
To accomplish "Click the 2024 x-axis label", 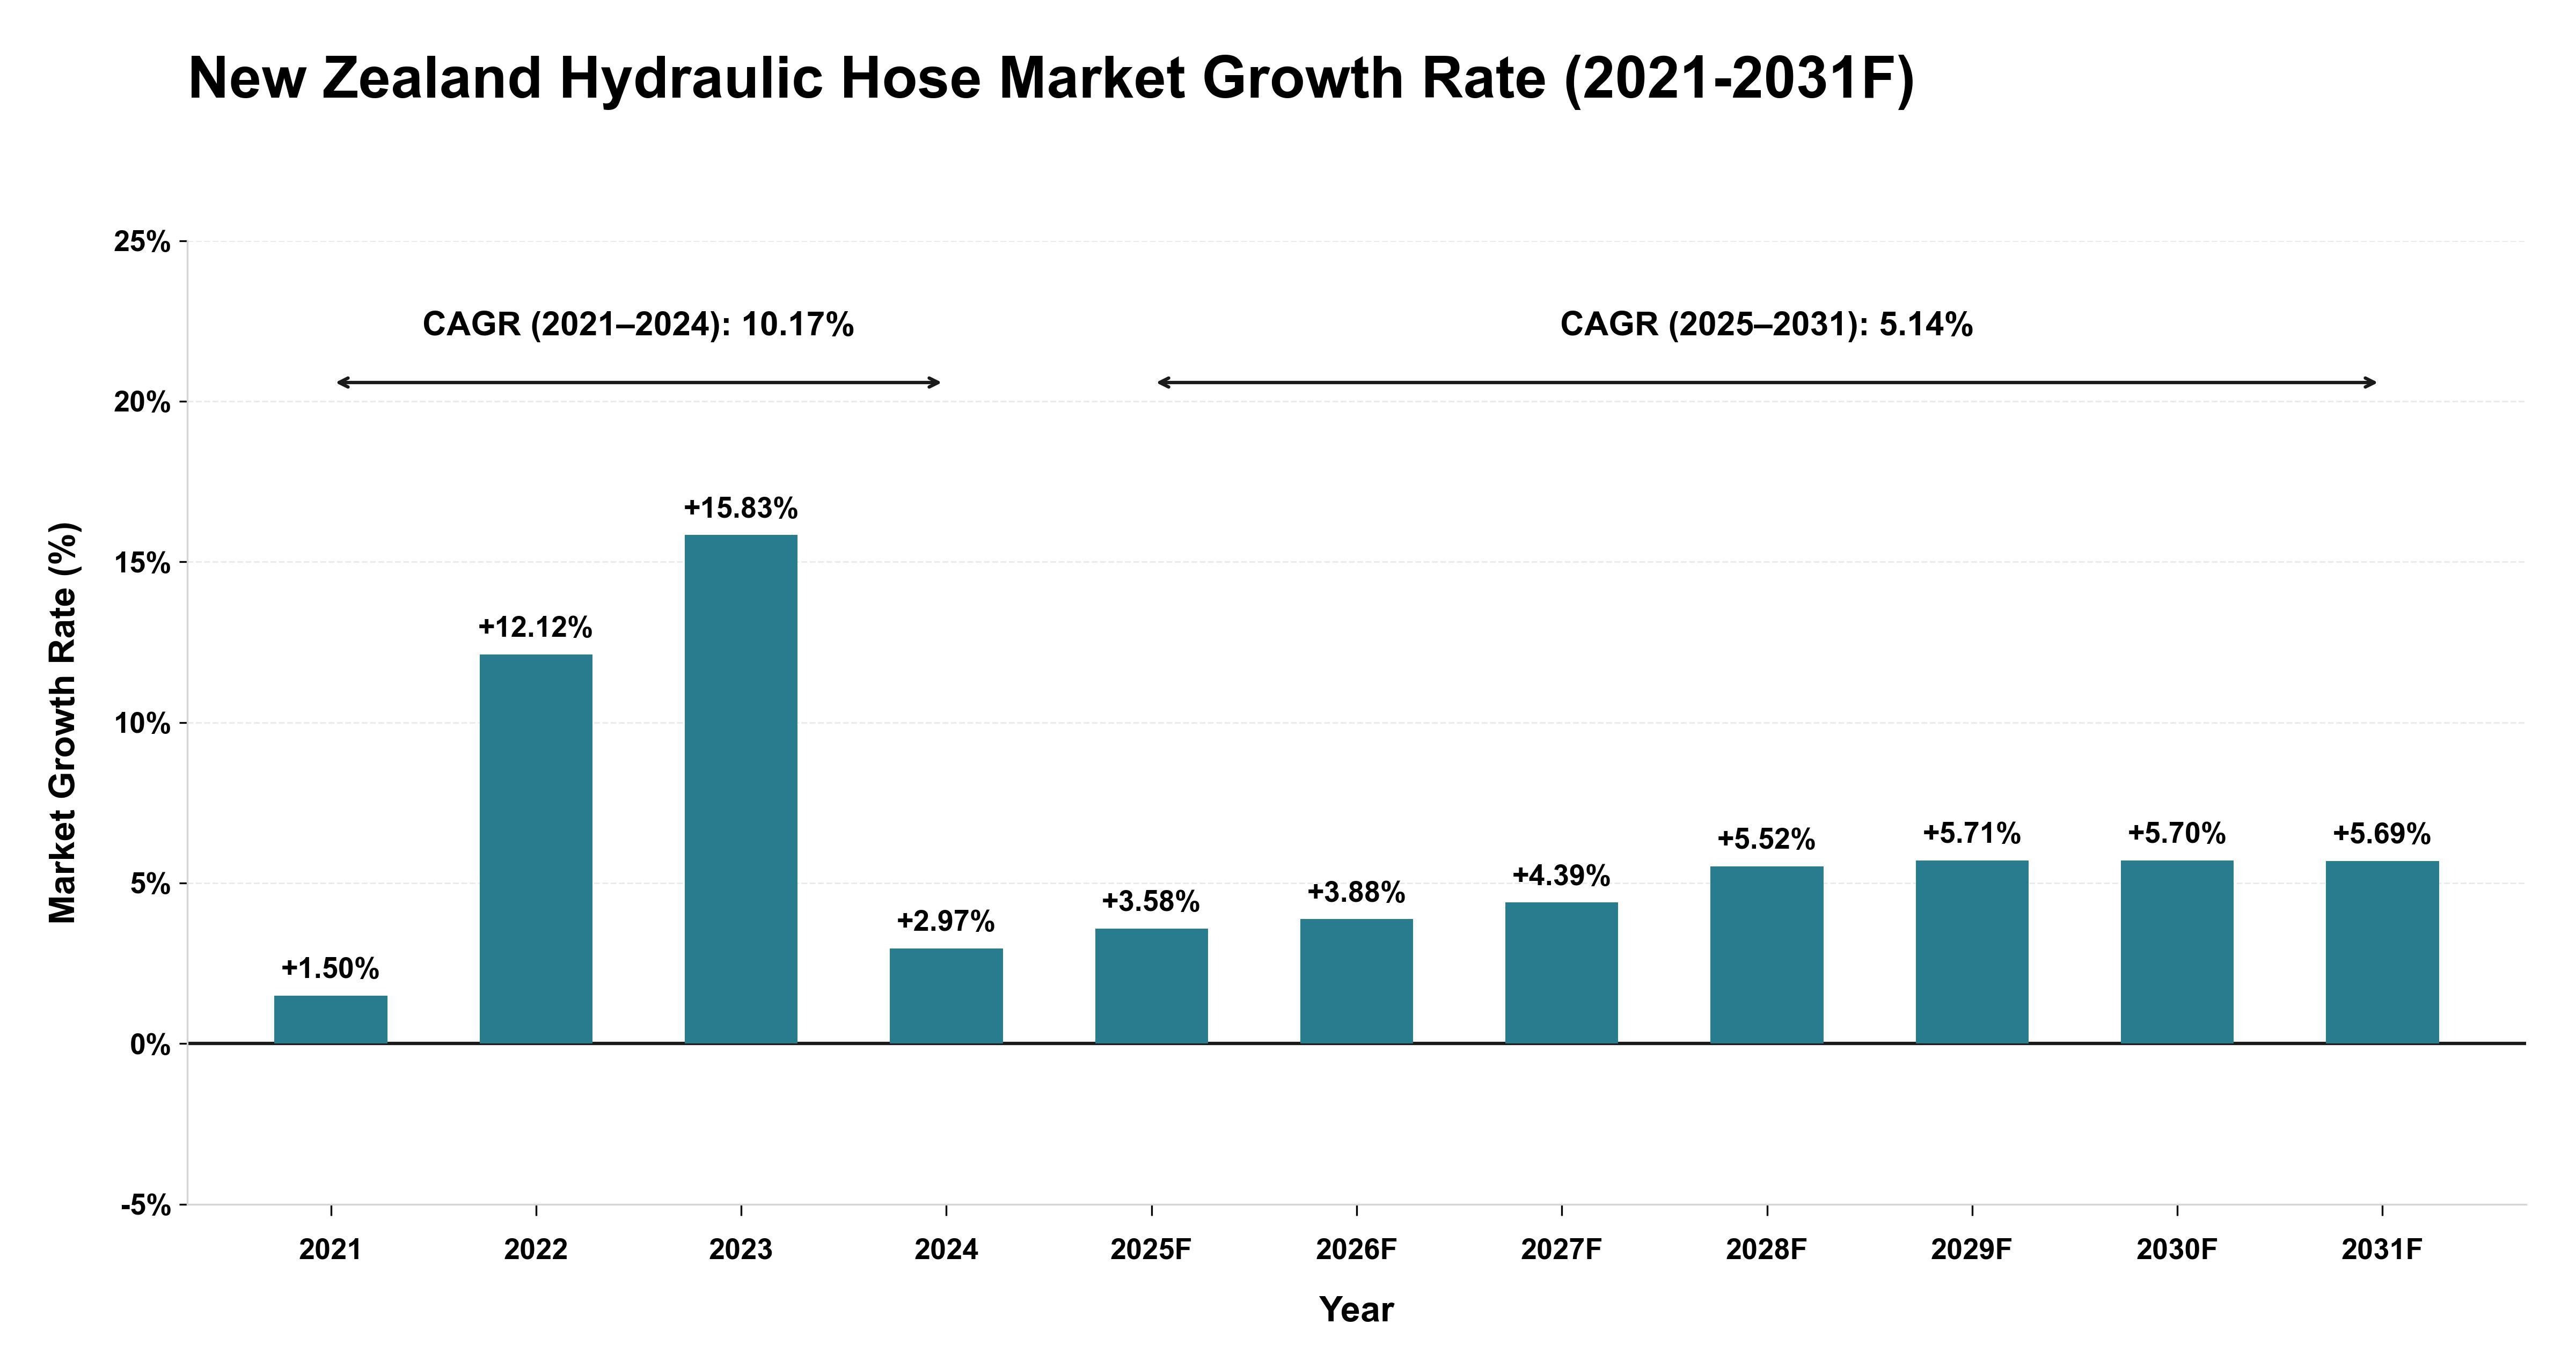I will (946, 1250).
